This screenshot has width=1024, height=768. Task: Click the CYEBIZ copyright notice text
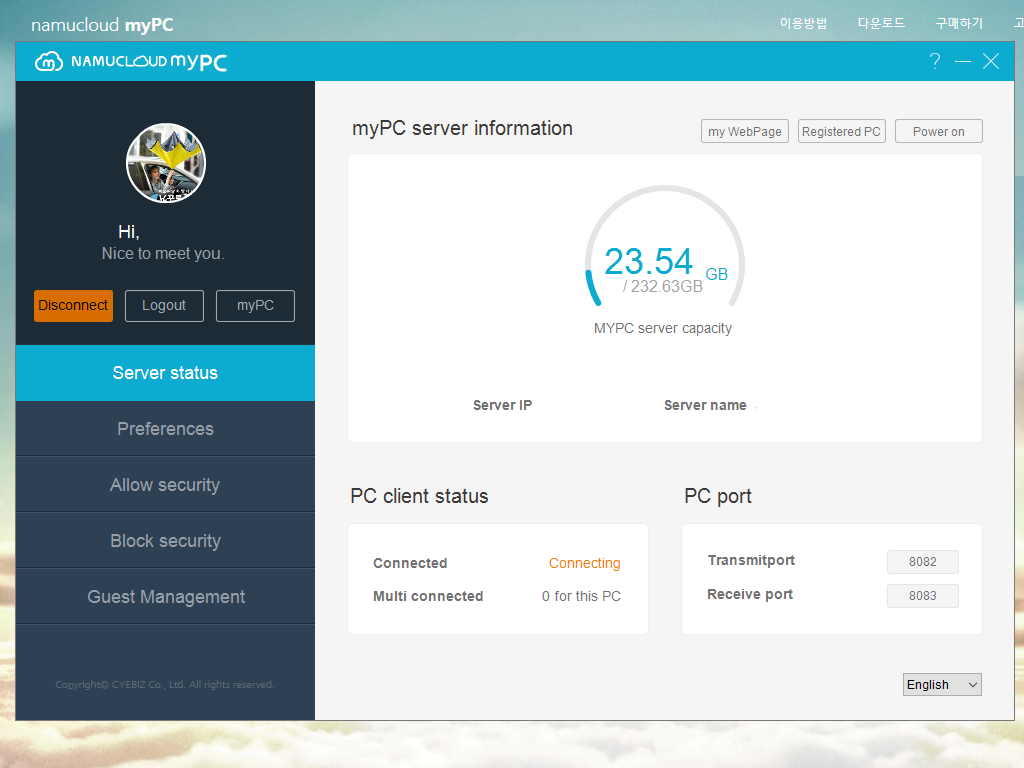(x=165, y=684)
